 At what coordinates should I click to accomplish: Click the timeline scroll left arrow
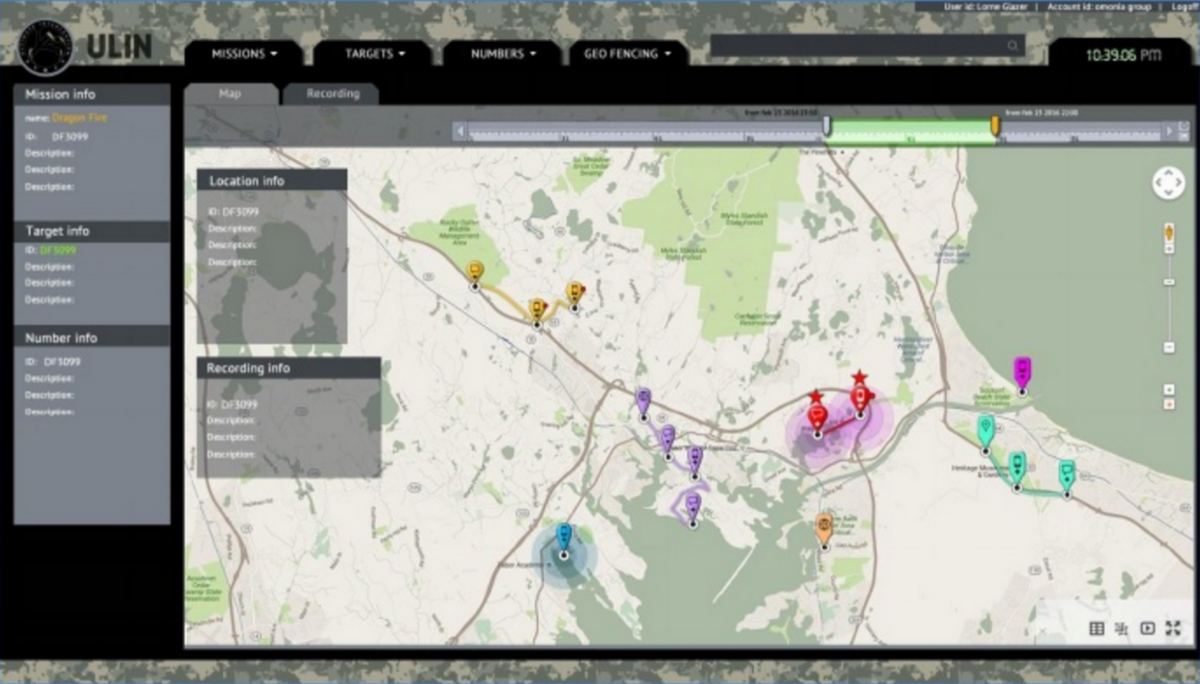point(460,131)
